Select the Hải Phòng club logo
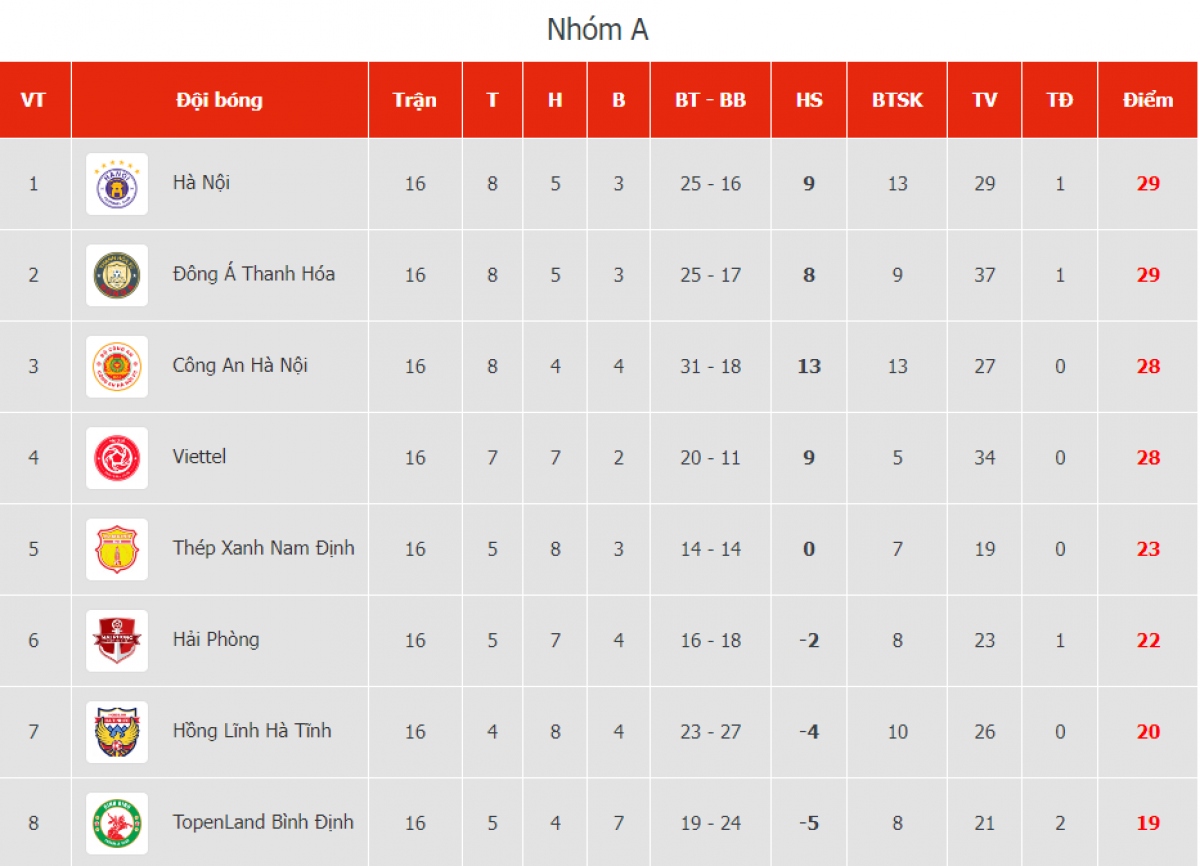 pyautogui.click(x=117, y=640)
